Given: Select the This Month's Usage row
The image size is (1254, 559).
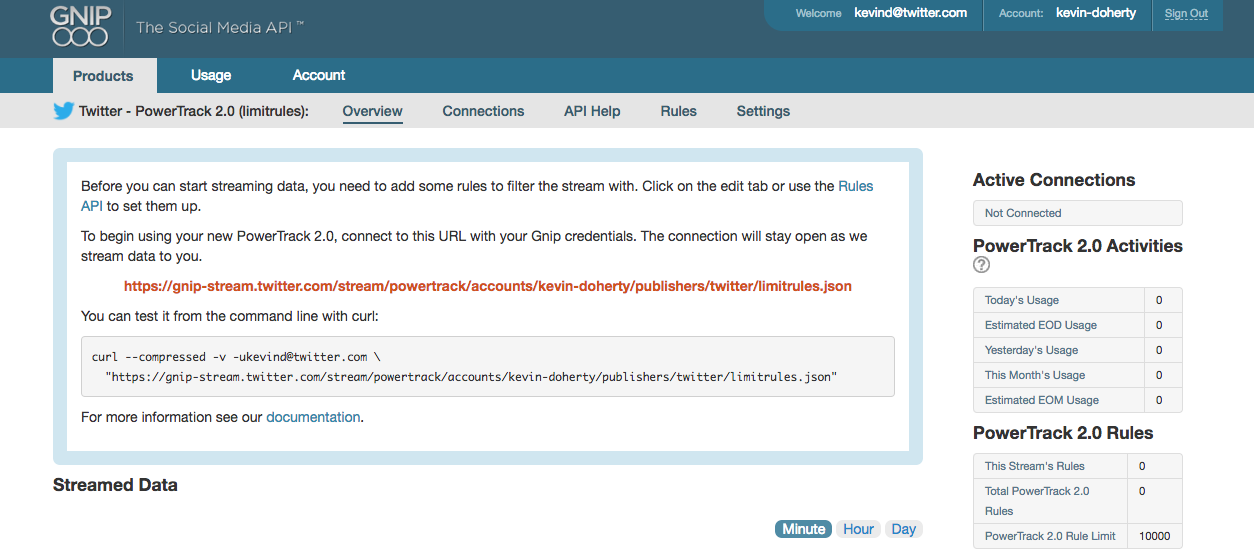Looking at the screenshot, I should point(1078,375).
